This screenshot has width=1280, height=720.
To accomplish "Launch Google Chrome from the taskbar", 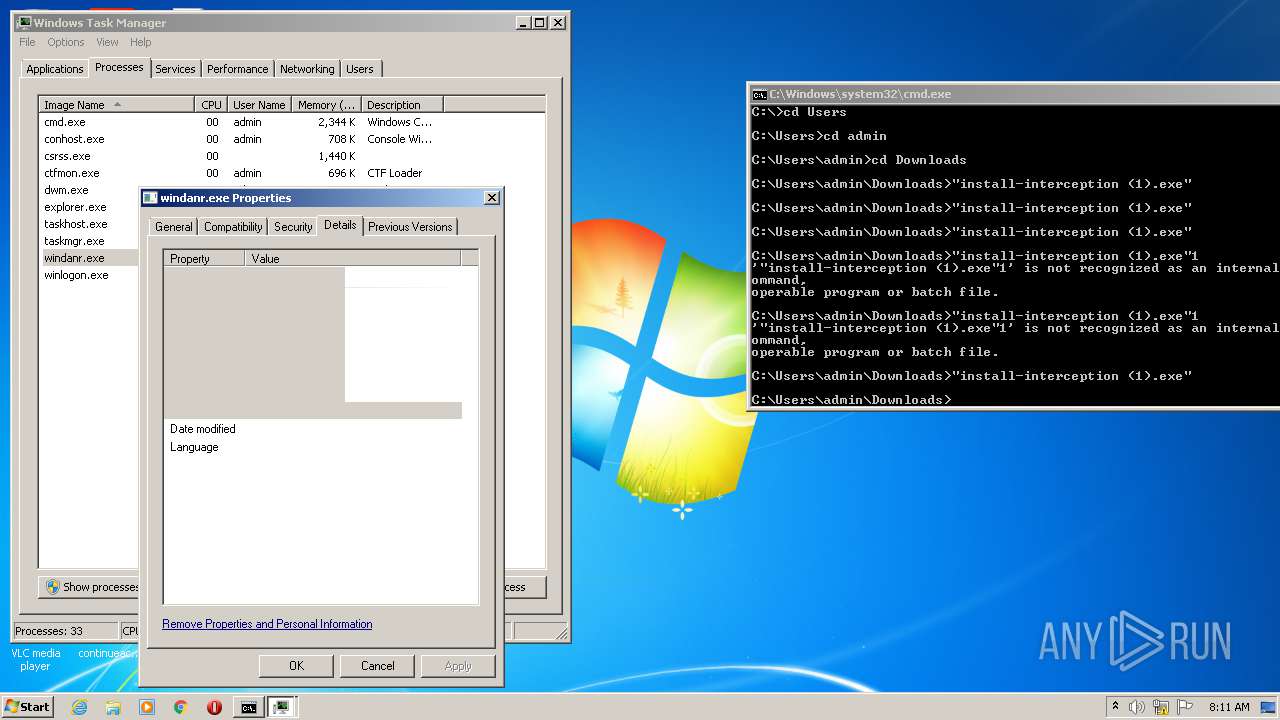I will 180,707.
